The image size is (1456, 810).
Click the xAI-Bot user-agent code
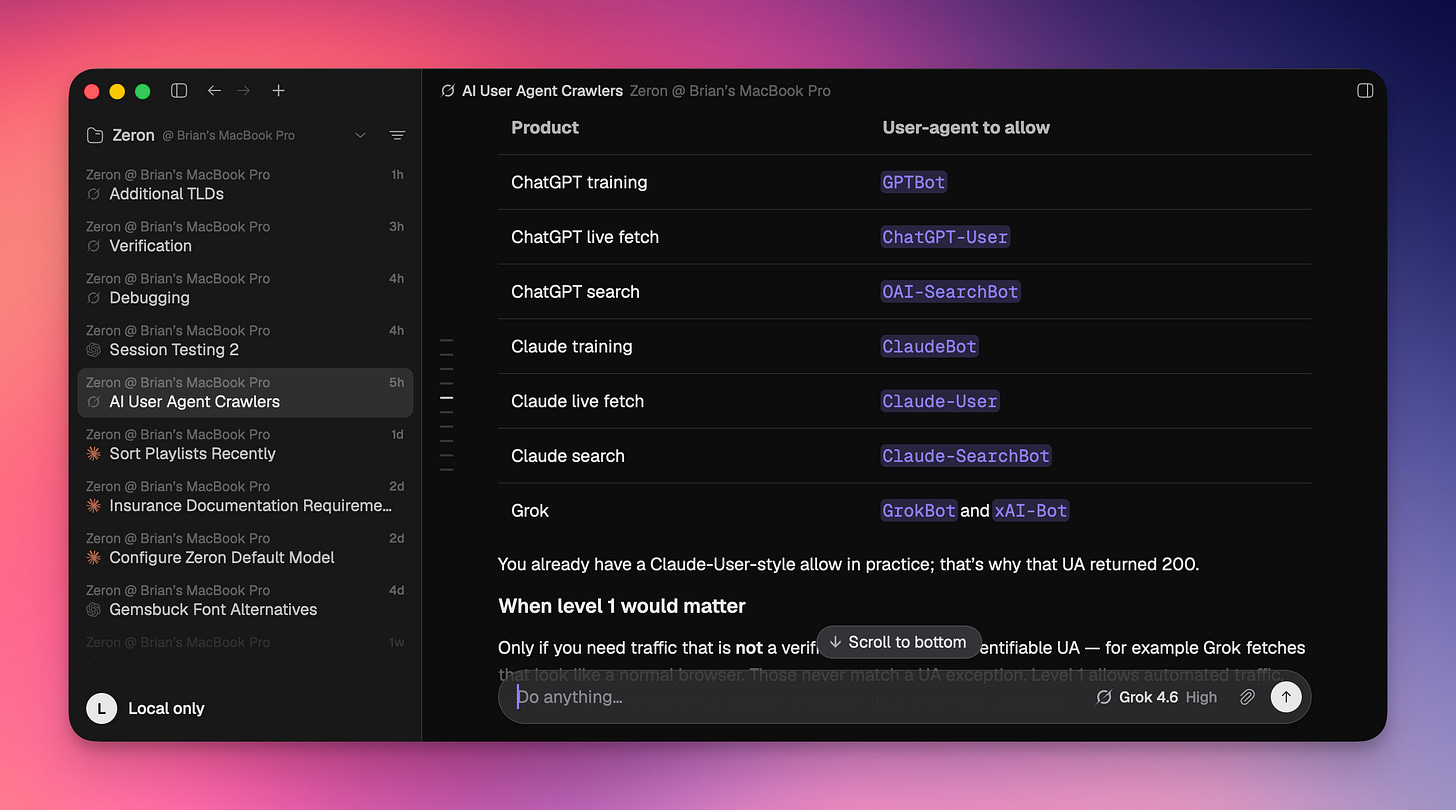tap(1031, 510)
